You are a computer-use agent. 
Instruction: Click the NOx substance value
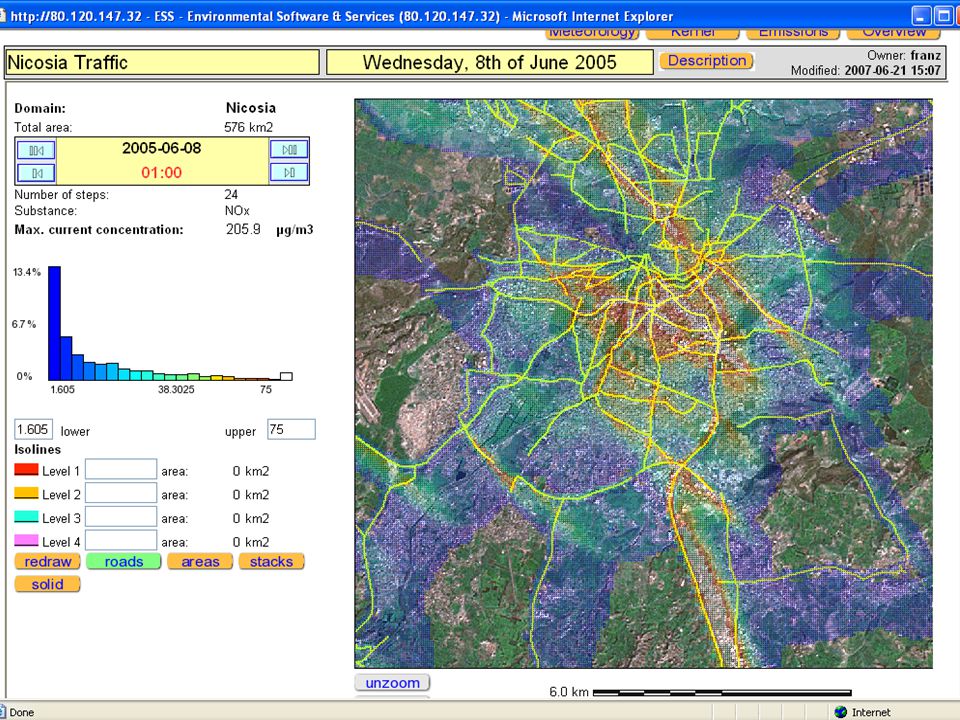click(x=237, y=211)
